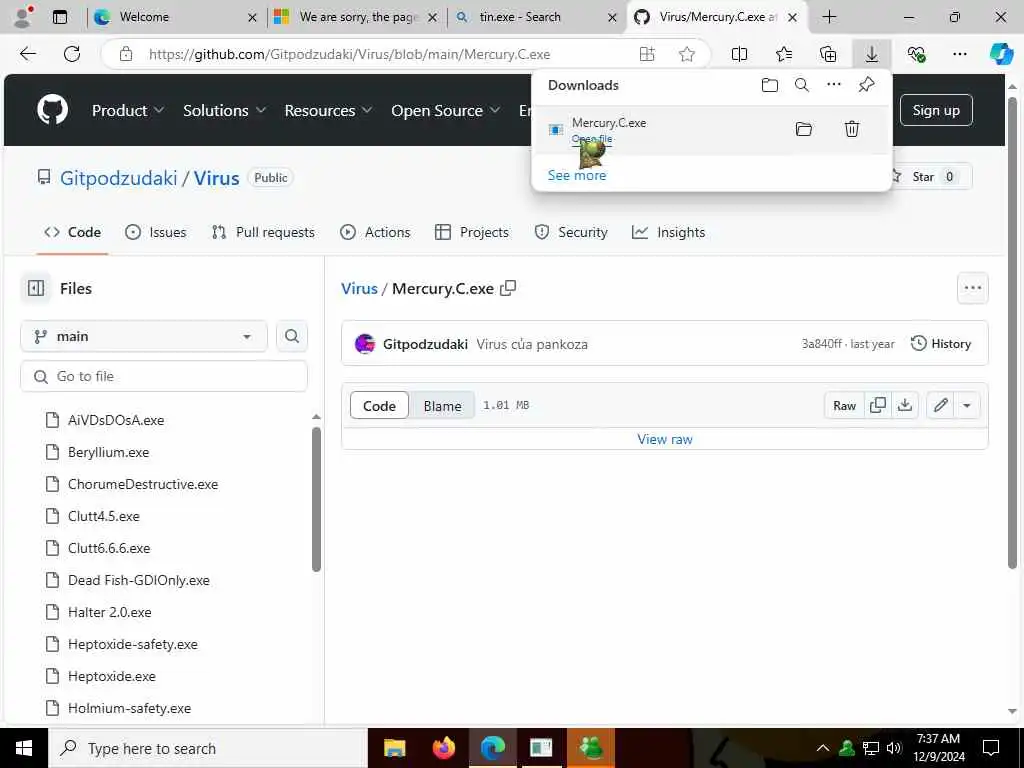Select Code view toggle button
The height and width of the screenshot is (768, 1024).
pos(379,406)
